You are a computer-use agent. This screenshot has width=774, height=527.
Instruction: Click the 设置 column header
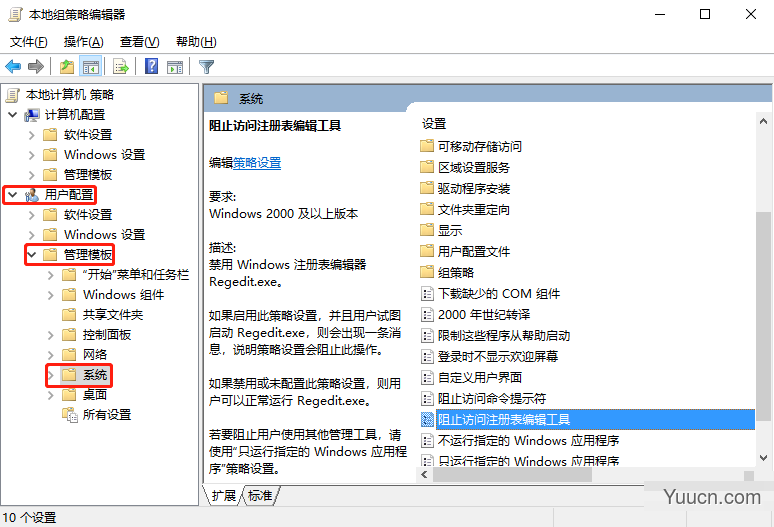coord(434,123)
